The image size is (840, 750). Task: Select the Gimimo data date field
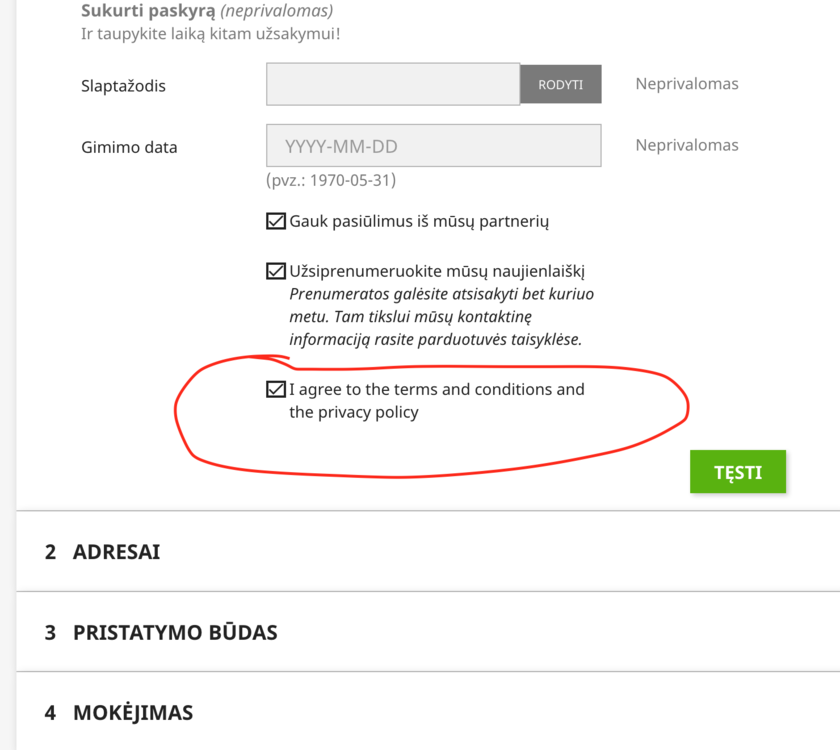(x=432, y=145)
